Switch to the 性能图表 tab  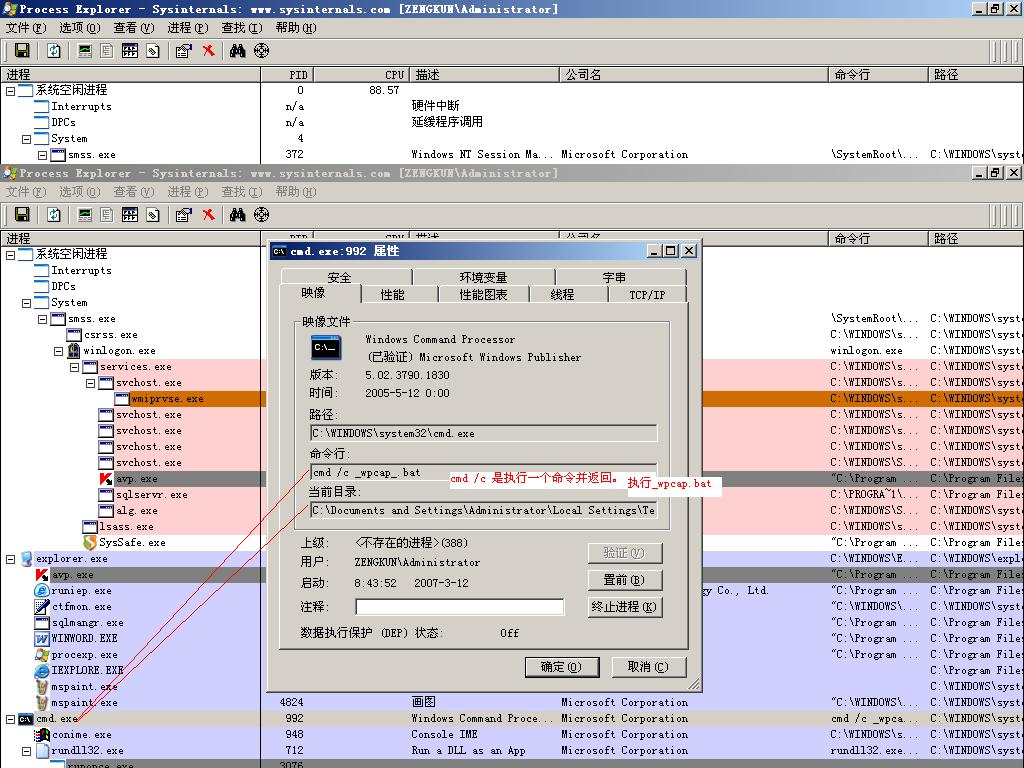point(483,295)
